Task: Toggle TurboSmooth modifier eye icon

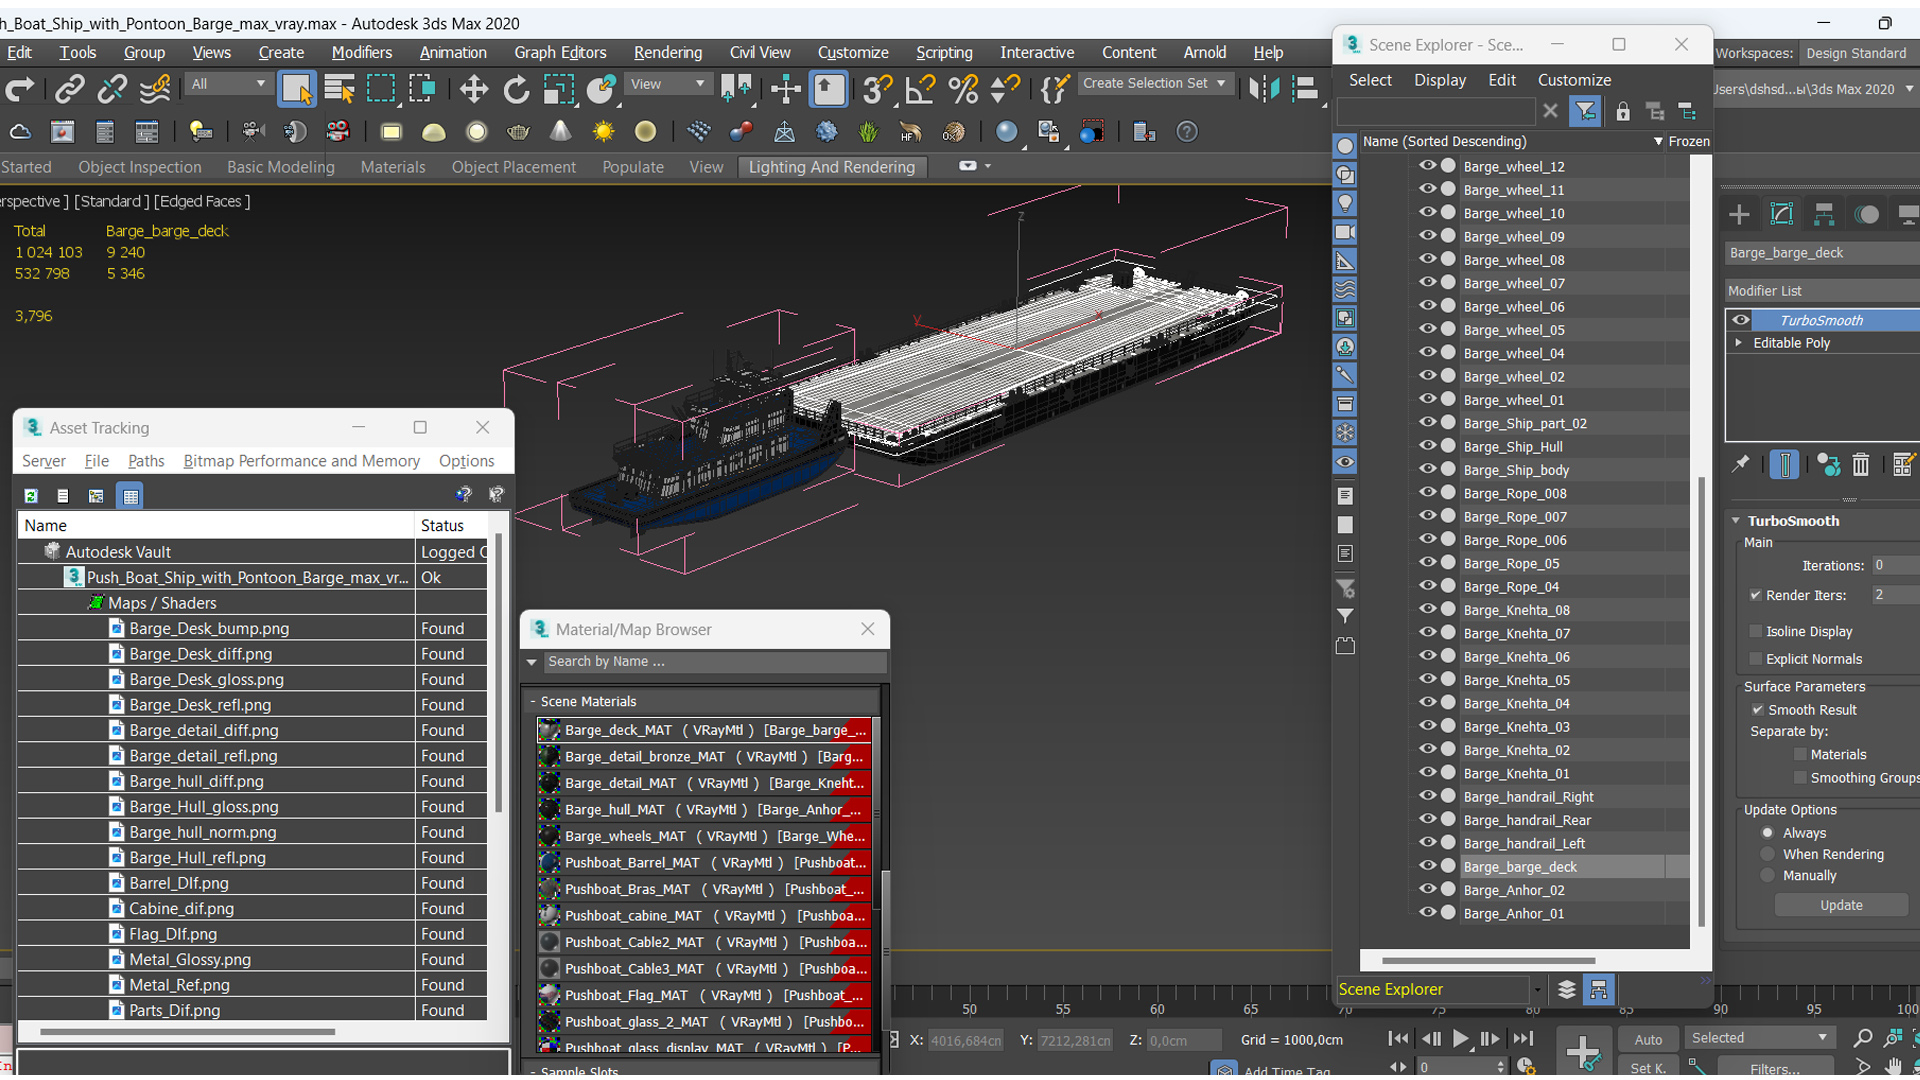Action: click(x=1741, y=320)
